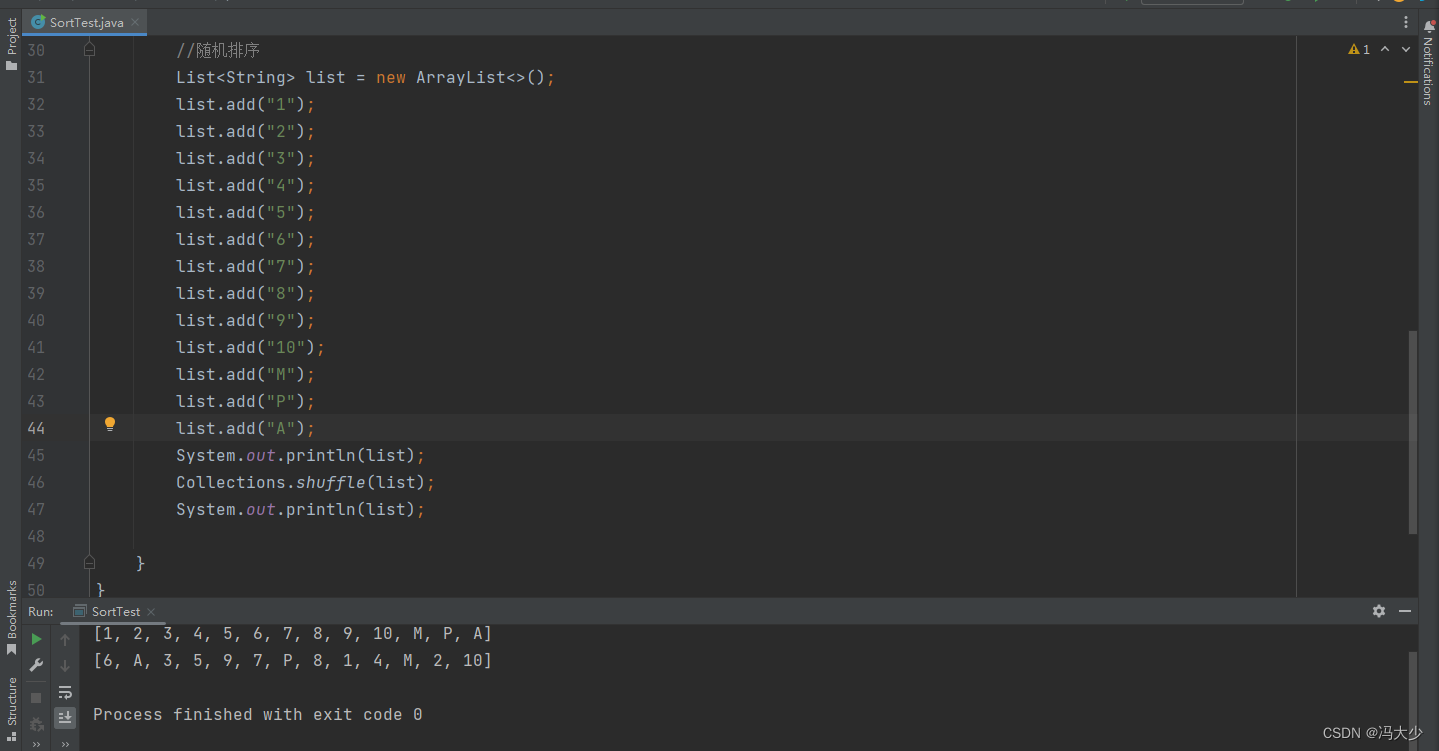This screenshot has height=751, width=1439.
Task: Select the SortTest tab in Run panel
Action: point(115,611)
